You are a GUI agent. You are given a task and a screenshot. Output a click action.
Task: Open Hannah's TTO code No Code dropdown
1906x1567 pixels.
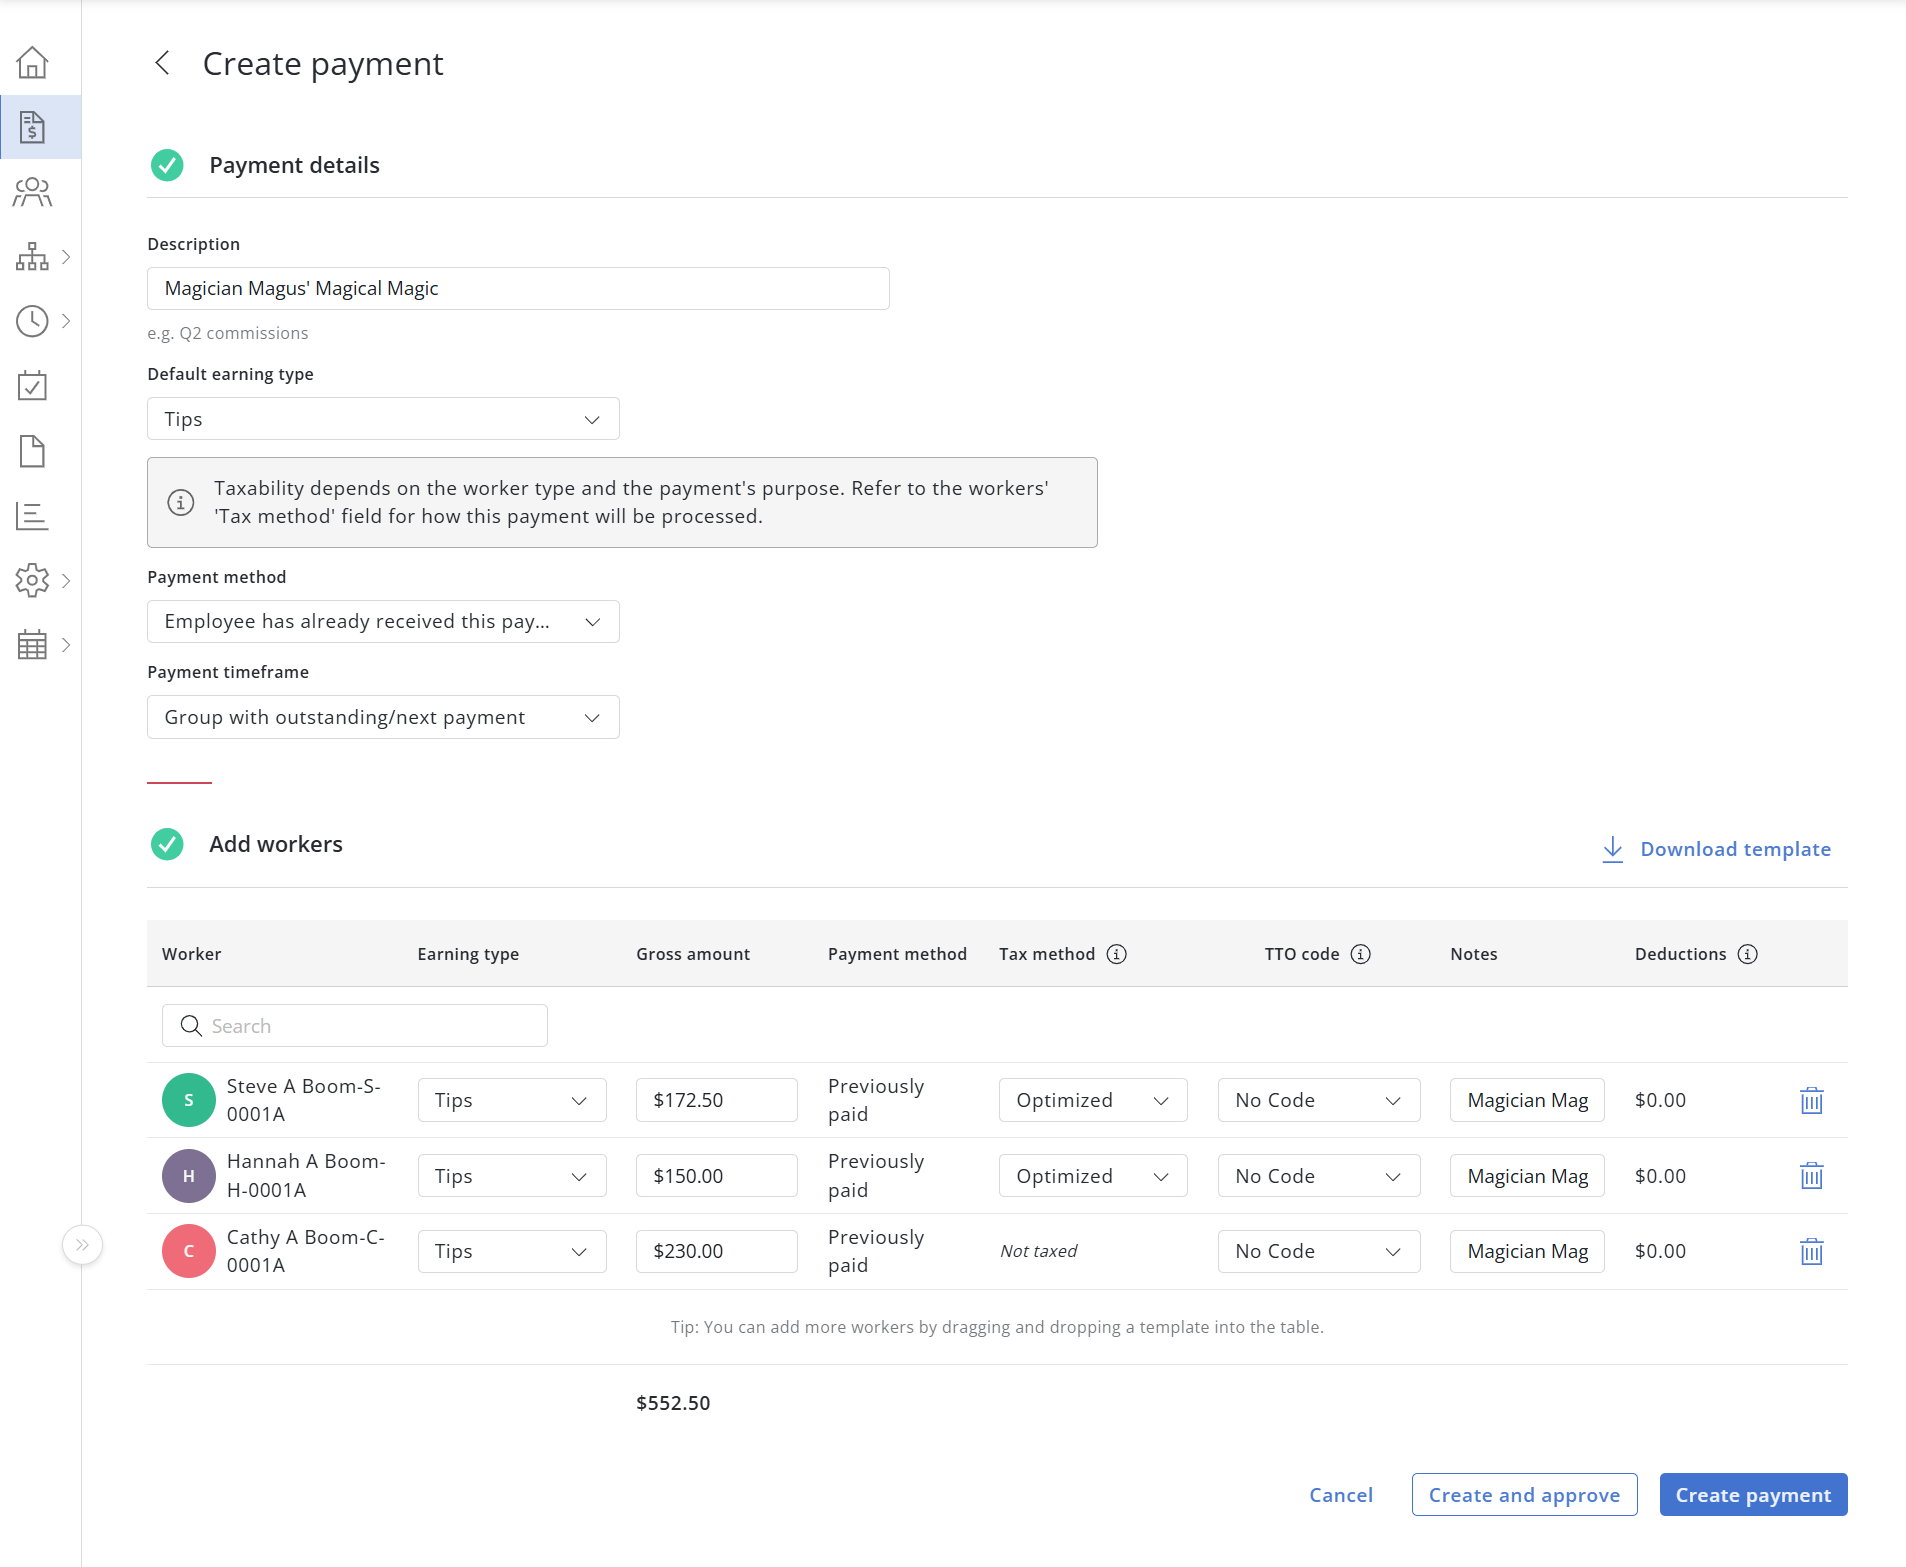1319,1176
